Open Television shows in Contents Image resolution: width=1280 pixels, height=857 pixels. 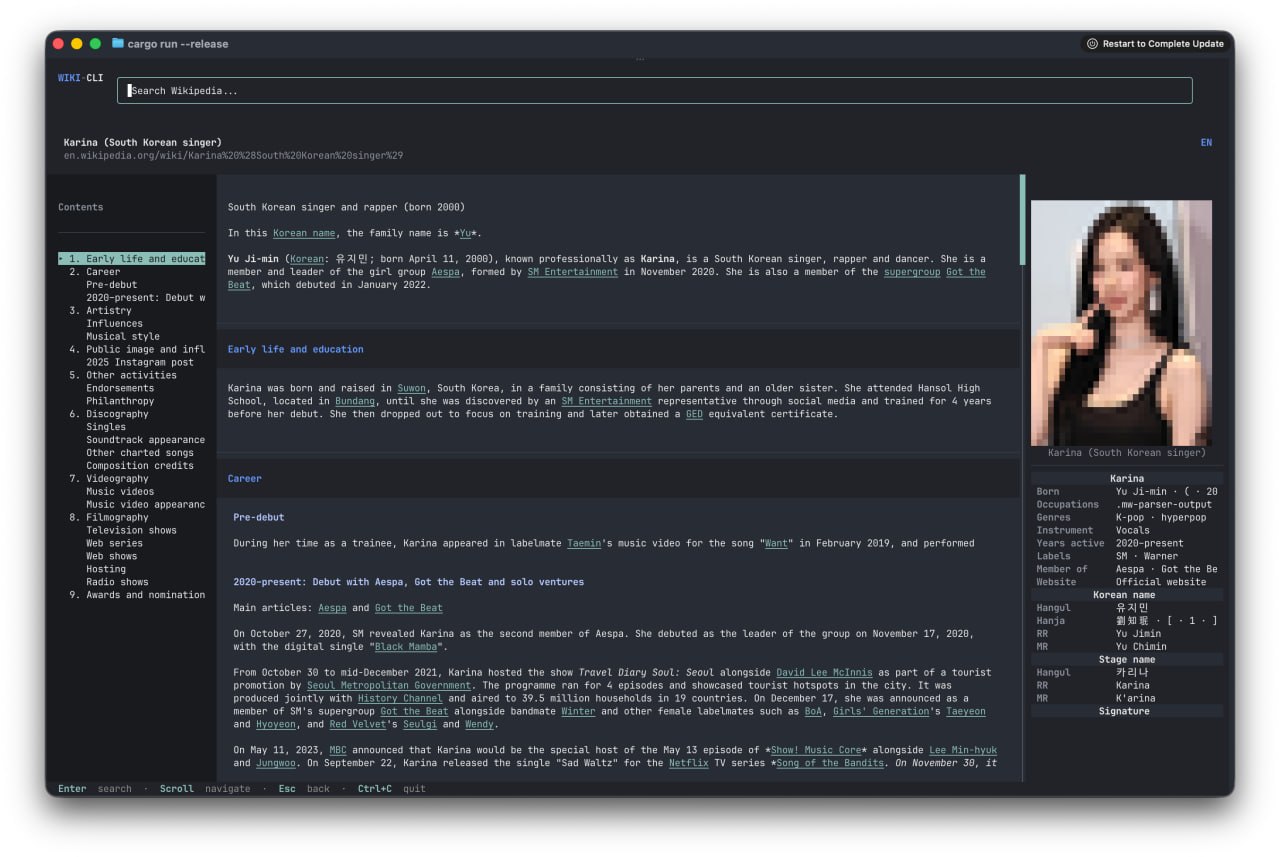pyautogui.click(x=131, y=531)
